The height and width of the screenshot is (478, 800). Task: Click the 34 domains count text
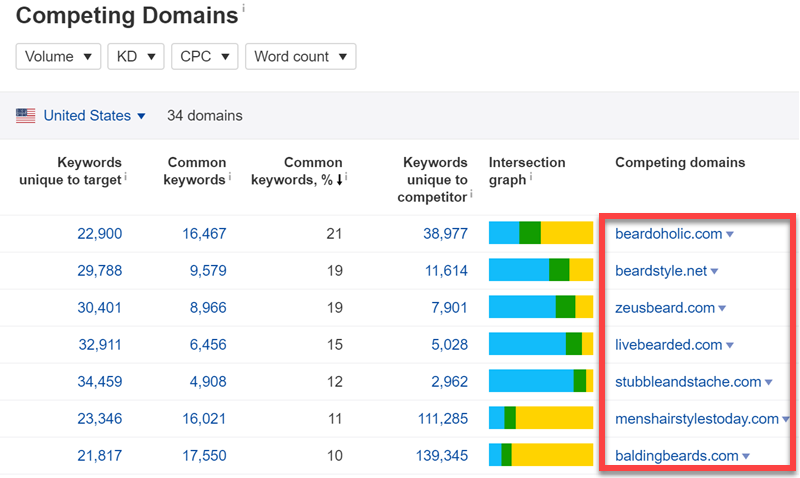tap(205, 116)
